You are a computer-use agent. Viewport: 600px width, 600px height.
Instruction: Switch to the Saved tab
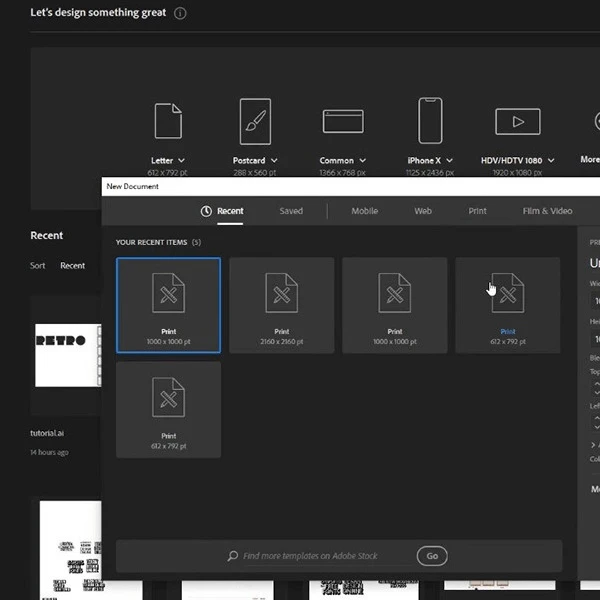coord(291,211)
